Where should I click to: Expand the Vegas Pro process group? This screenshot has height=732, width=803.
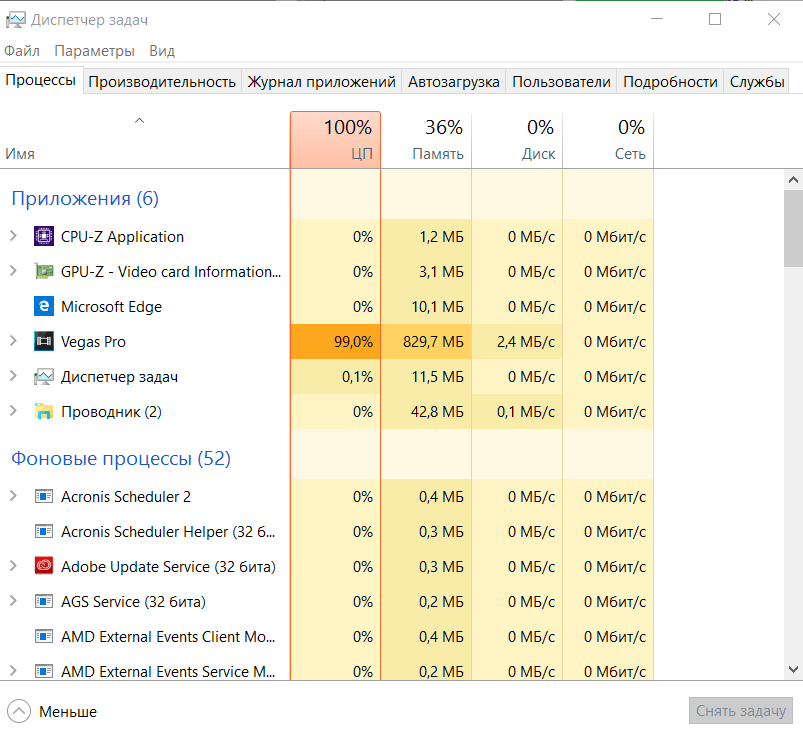14,341
